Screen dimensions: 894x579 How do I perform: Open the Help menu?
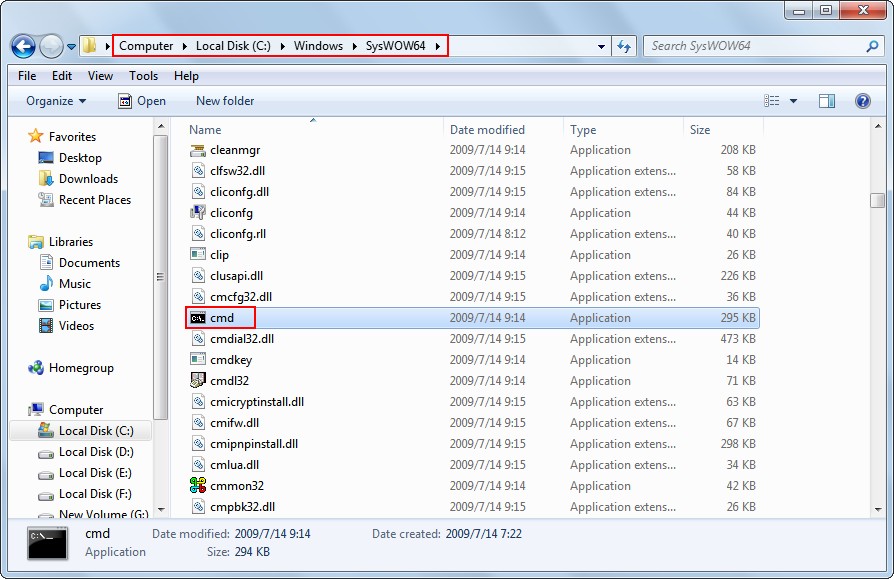pyautogui.click(x=186, y=76)
